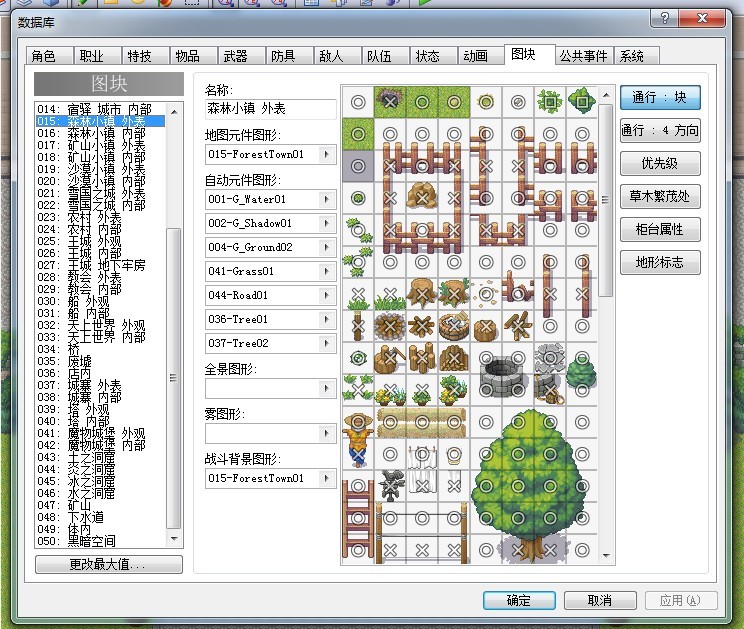Open the 004-G_Ground02 autotile dropdown

[326, 247]
